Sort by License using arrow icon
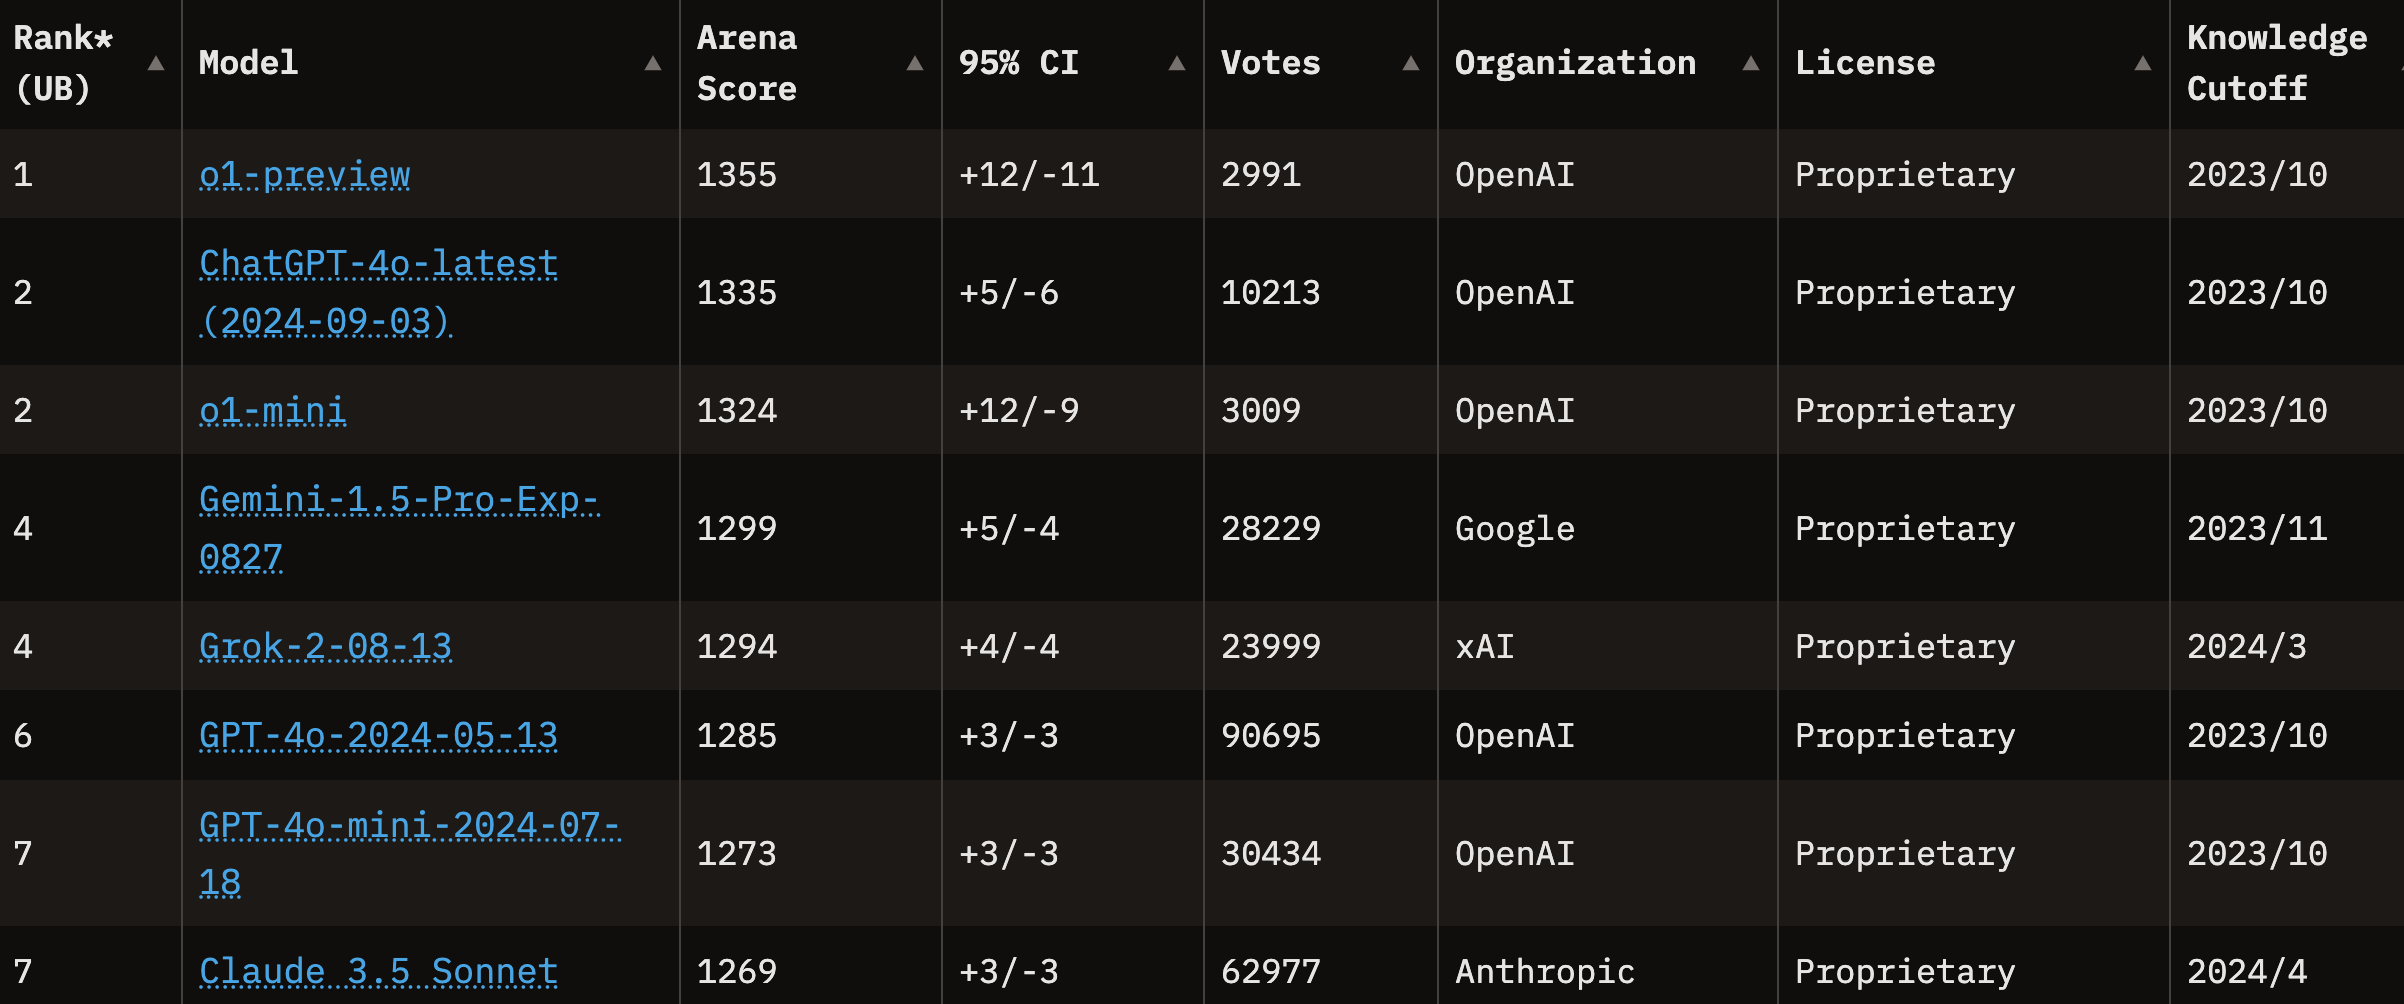Viewport: 2404px width, 1004px height. click(2143, 63)
